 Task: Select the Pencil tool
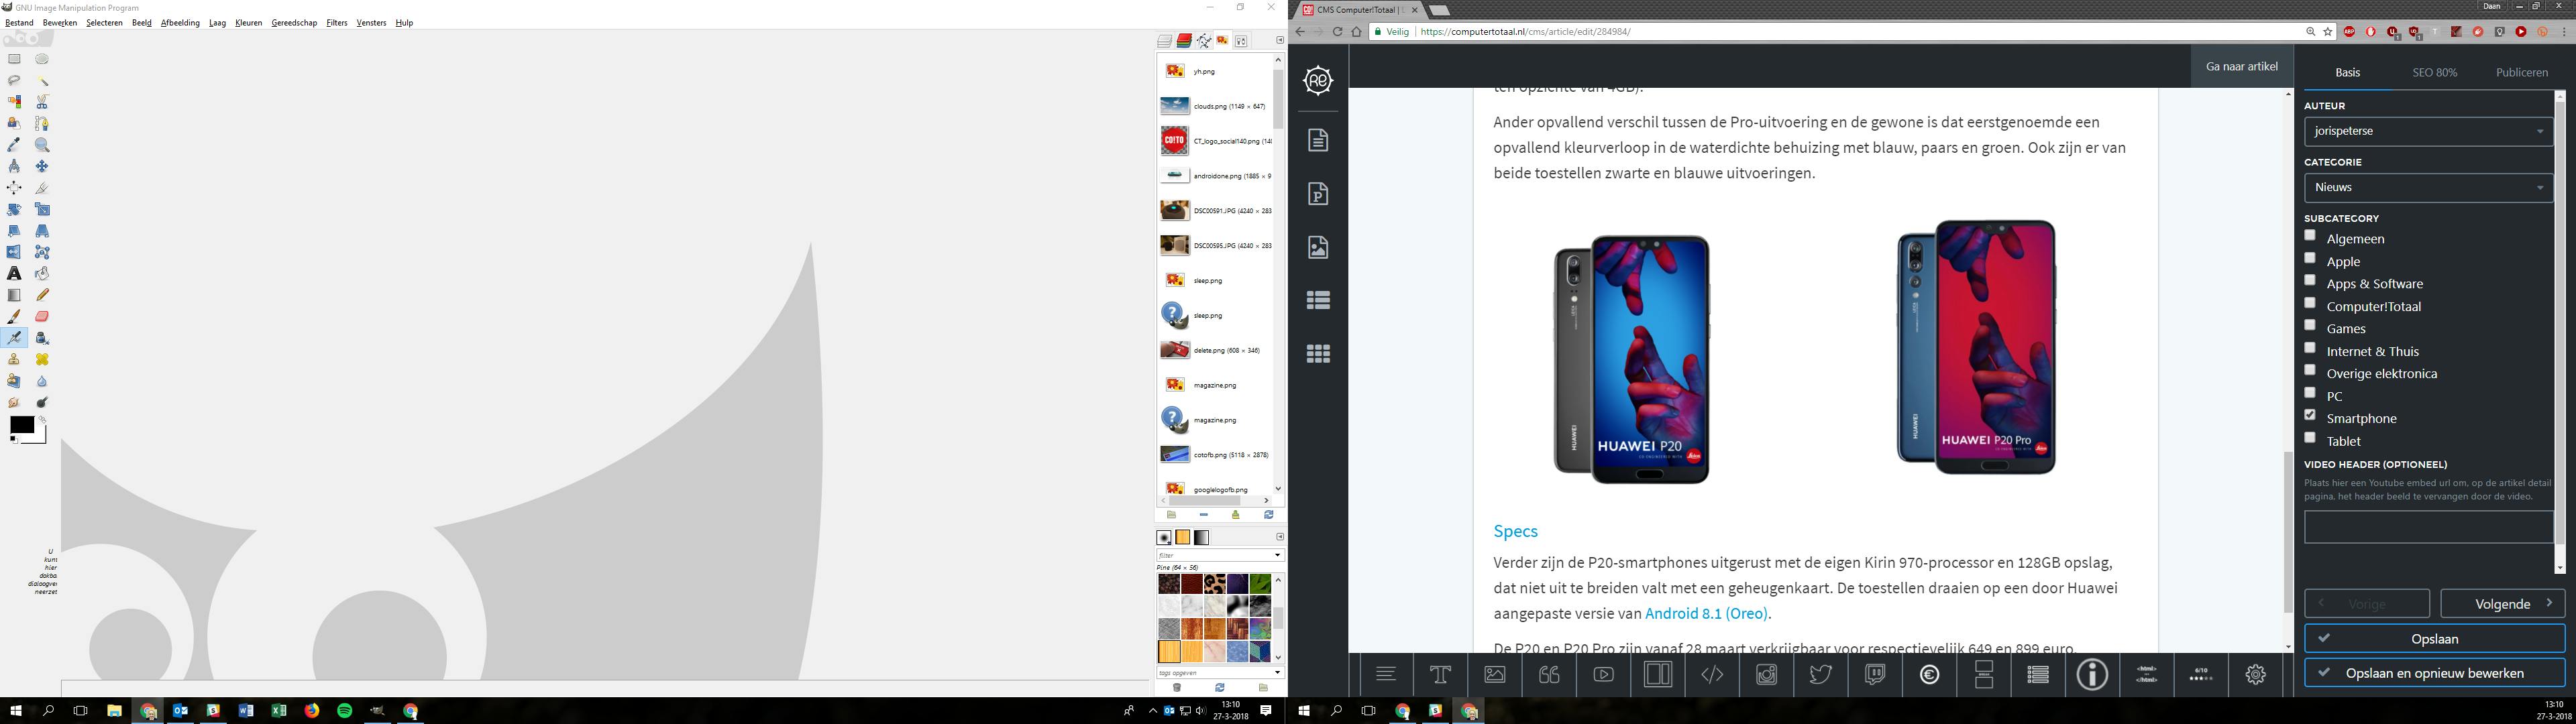[42, 295]
